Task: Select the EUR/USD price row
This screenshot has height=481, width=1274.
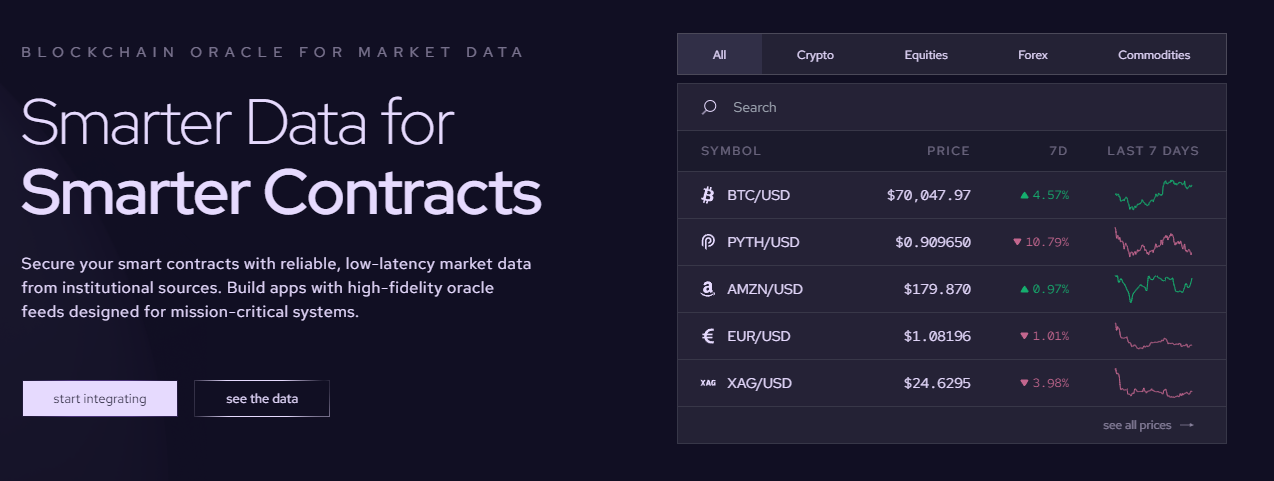Action: tap(951, 336)
